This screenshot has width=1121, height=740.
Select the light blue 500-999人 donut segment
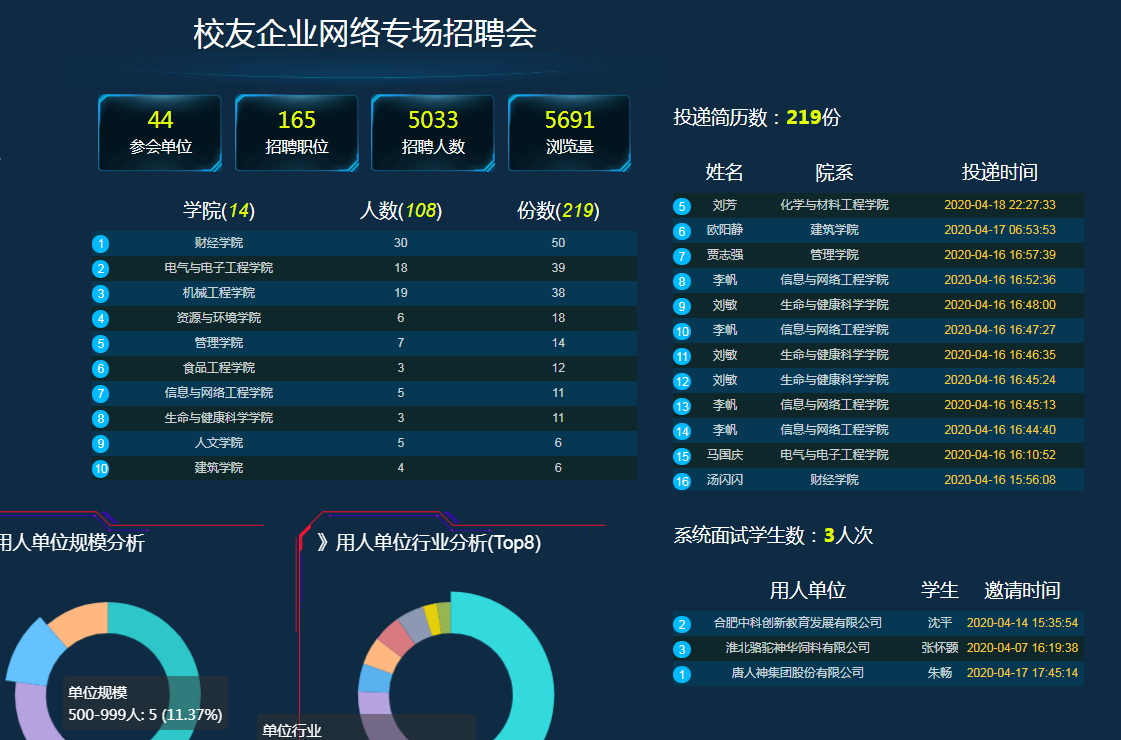click(28, 650)
